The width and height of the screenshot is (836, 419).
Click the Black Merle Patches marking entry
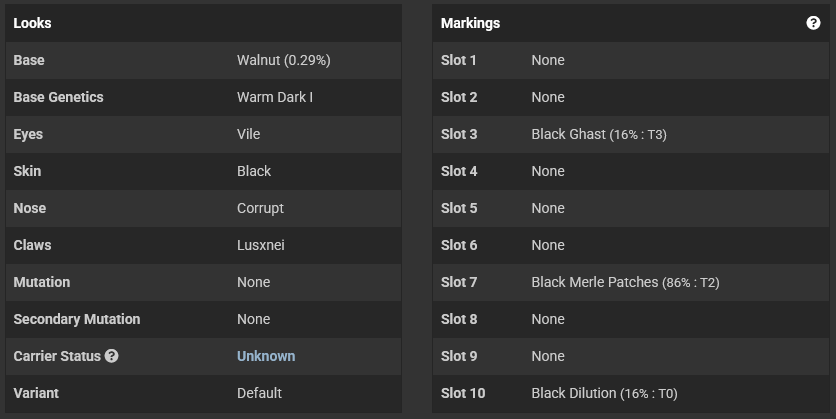coord(625,282)
